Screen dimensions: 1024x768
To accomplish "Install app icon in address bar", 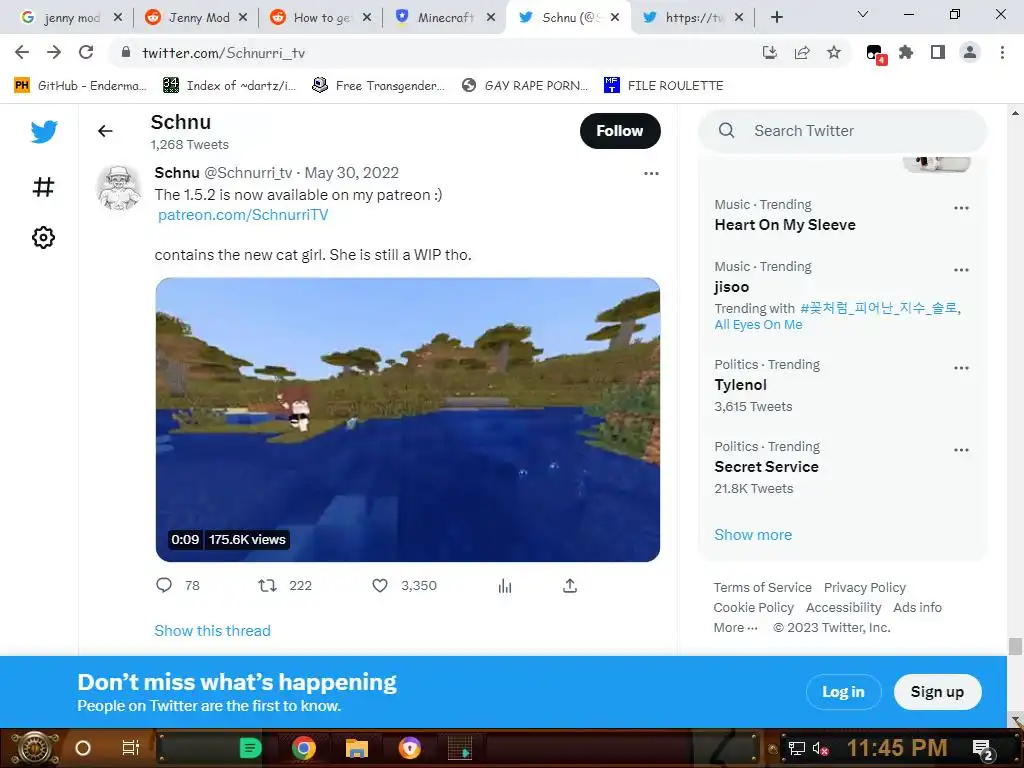I will click(770, 52).
